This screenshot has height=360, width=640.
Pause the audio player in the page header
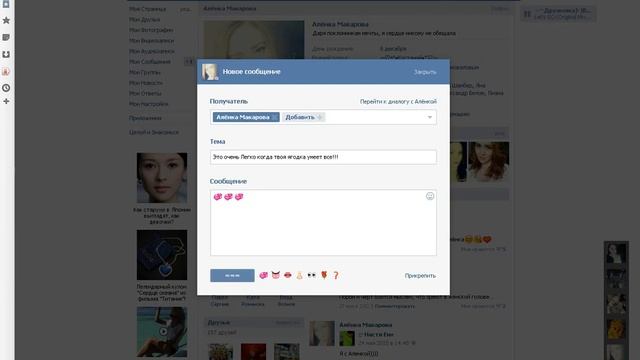[x=527, y=14]
